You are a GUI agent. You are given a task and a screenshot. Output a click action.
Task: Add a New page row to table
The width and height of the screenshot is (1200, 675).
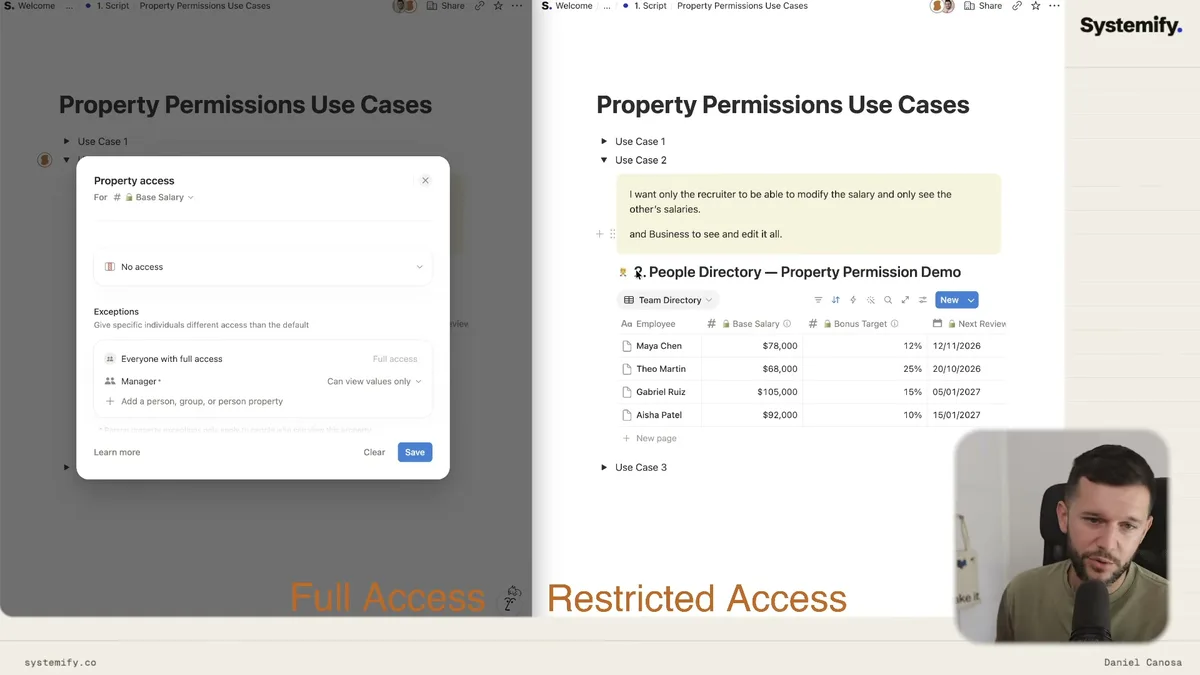(650, 438)
